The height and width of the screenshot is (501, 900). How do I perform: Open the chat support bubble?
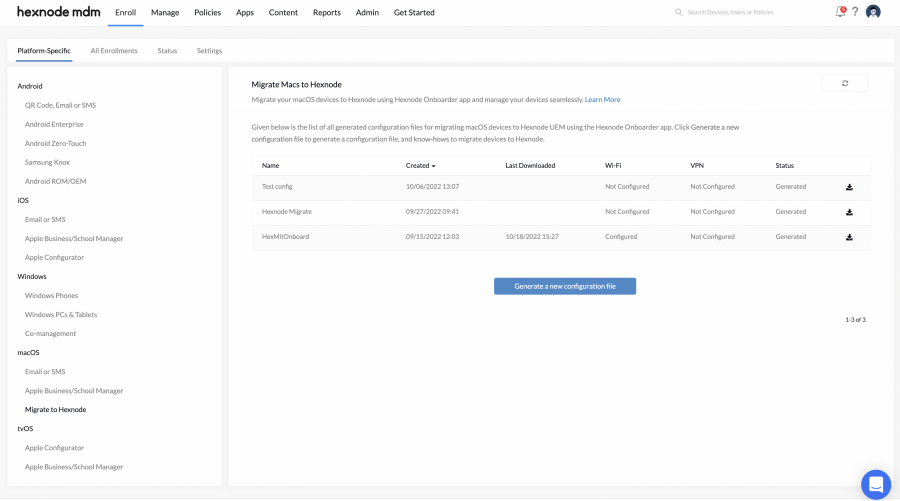876,484
